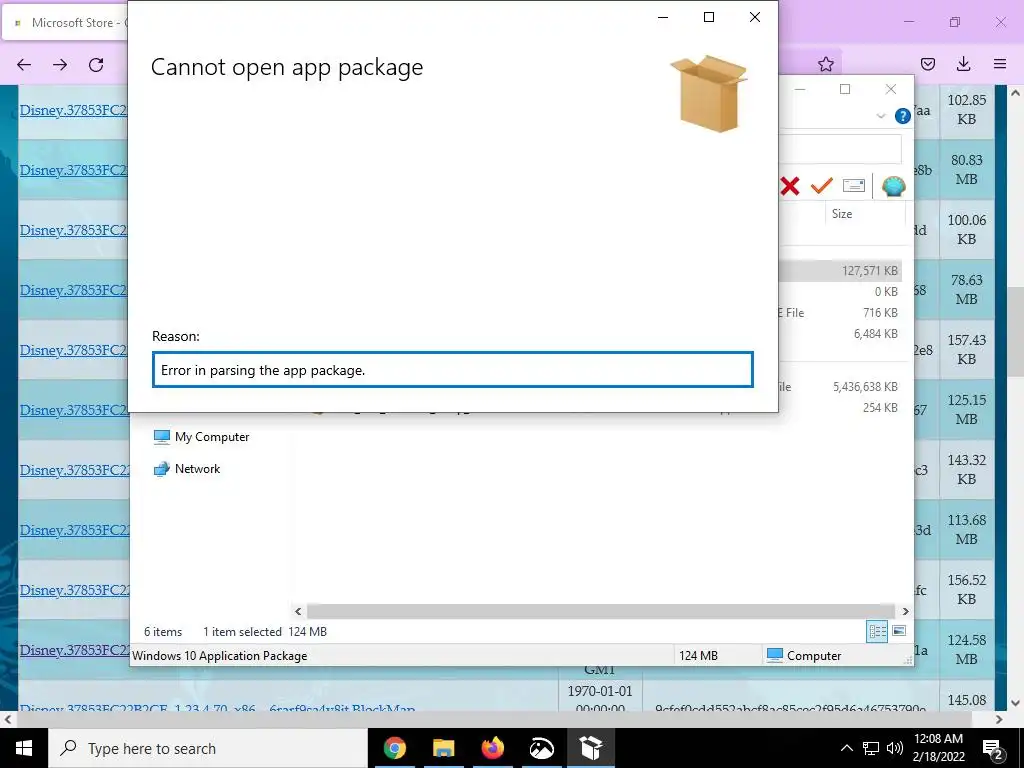Viewport: 1024px width, 768px height.
Task: Open the Disney link in 113.68 MB row
Action: 74,531
